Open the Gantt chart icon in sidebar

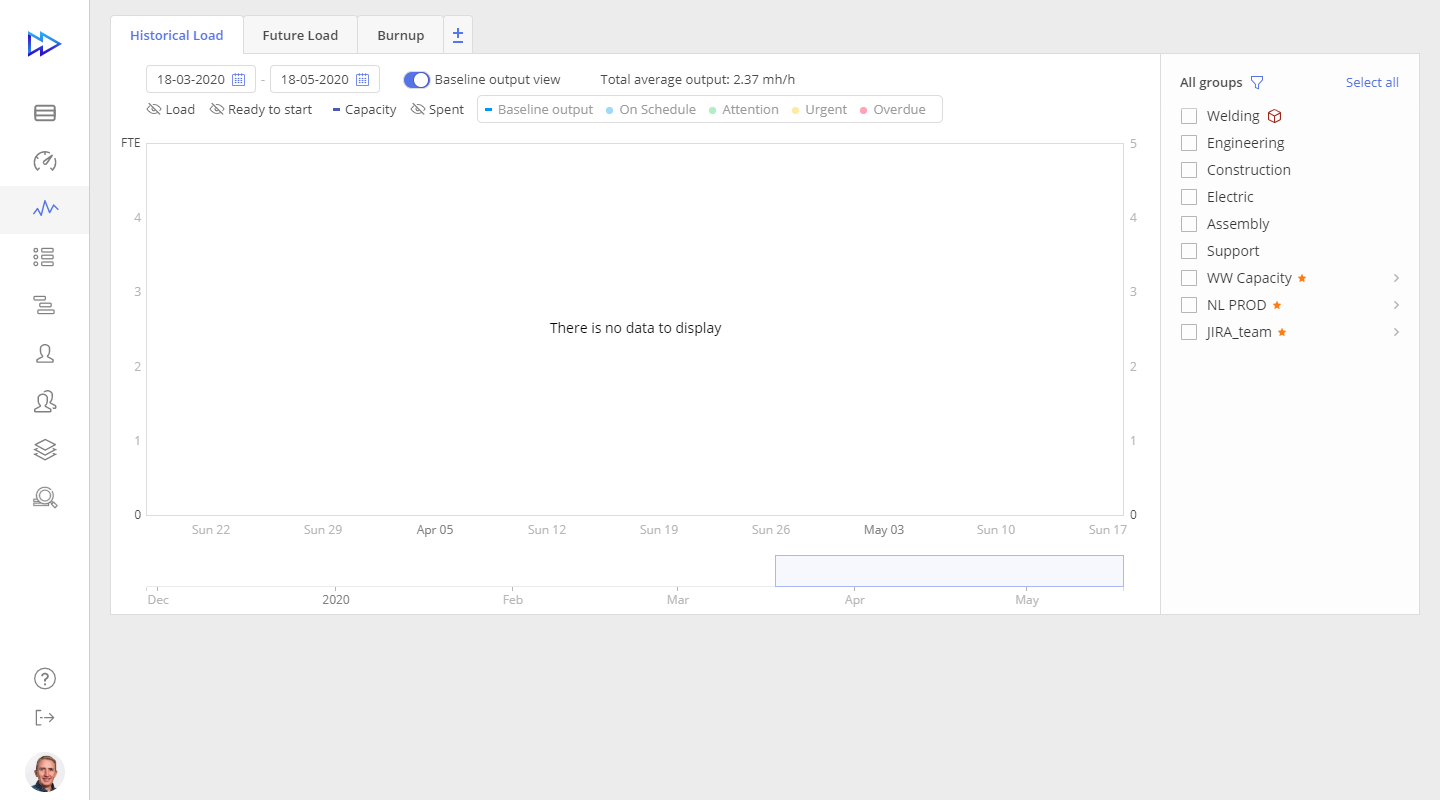[x=44, y=305]
